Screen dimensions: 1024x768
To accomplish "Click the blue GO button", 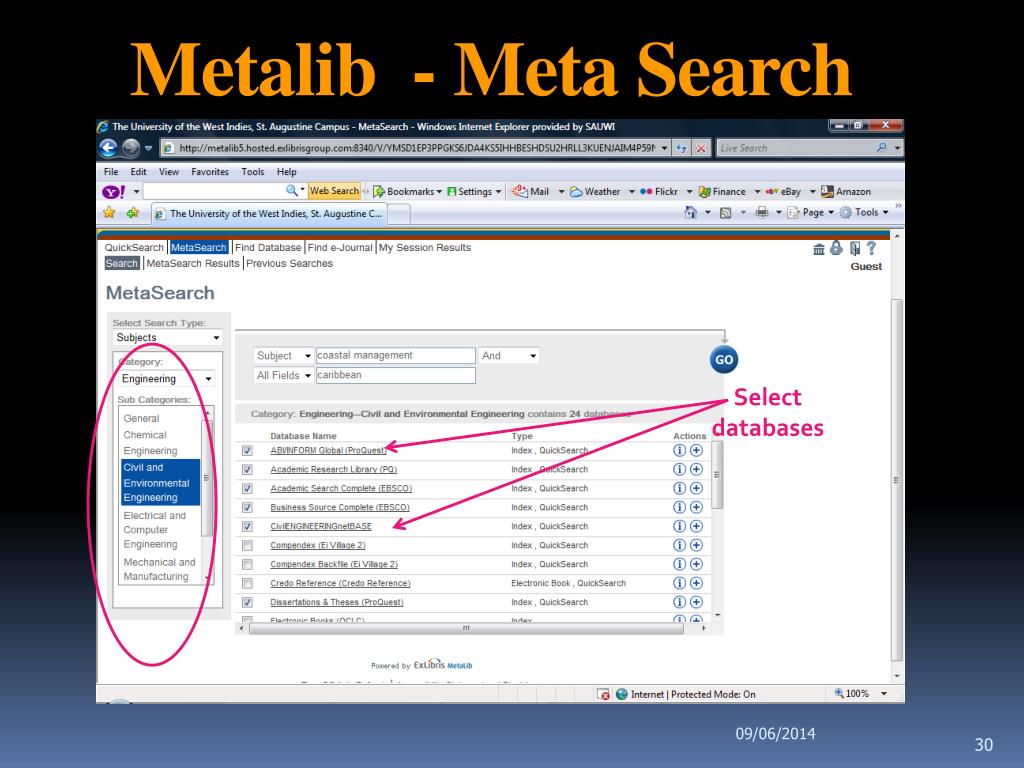I will tap(724, 360).
